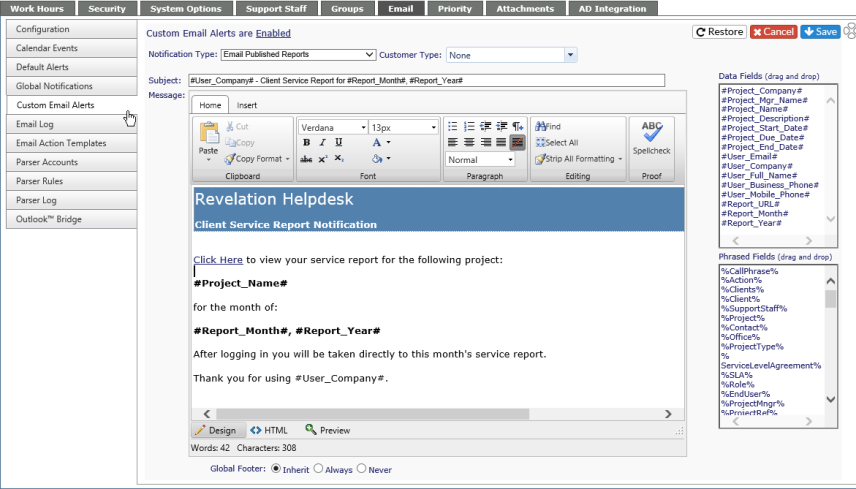Open the Notification Type dropdown
Image resolution: width=856 pixels, height=489 pixels.
pyautogui.click(x=298, y=55)
